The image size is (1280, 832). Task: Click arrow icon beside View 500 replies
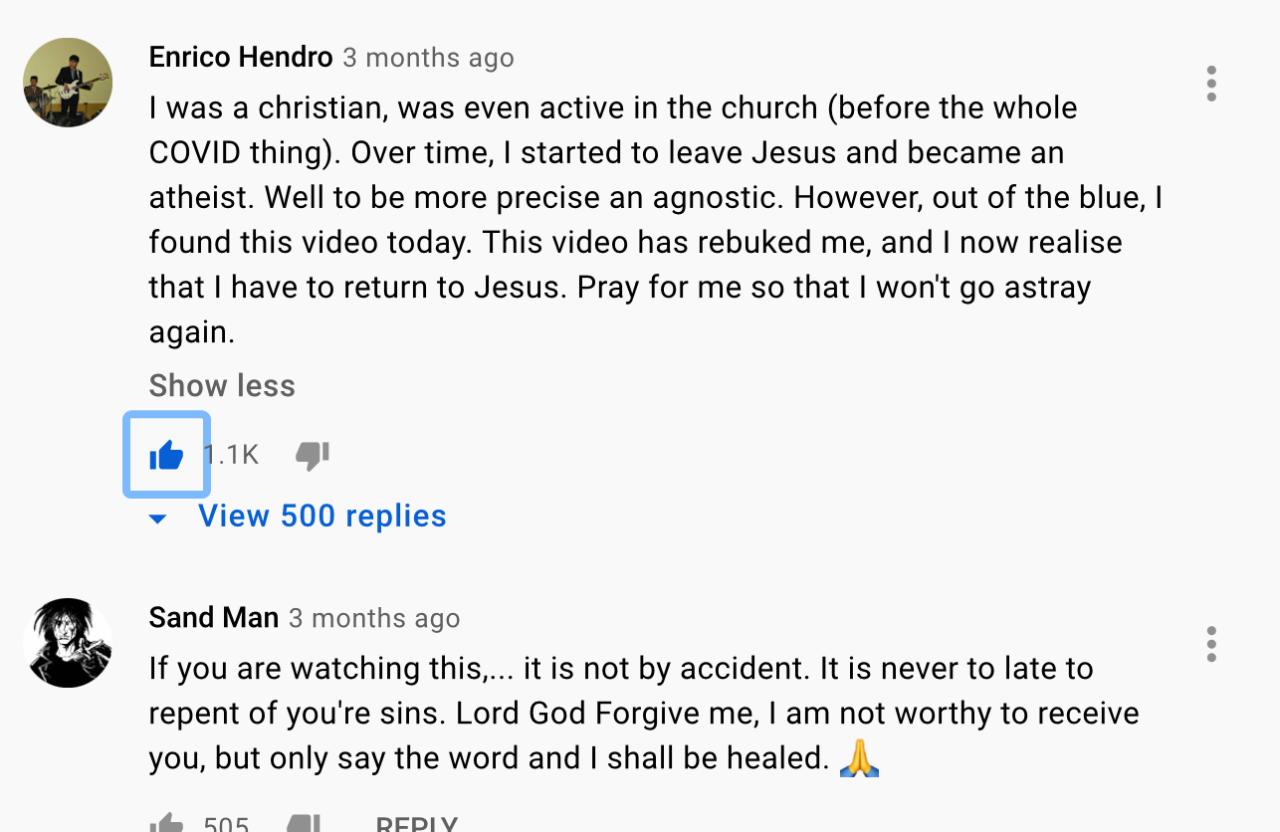tap(158, 518)
